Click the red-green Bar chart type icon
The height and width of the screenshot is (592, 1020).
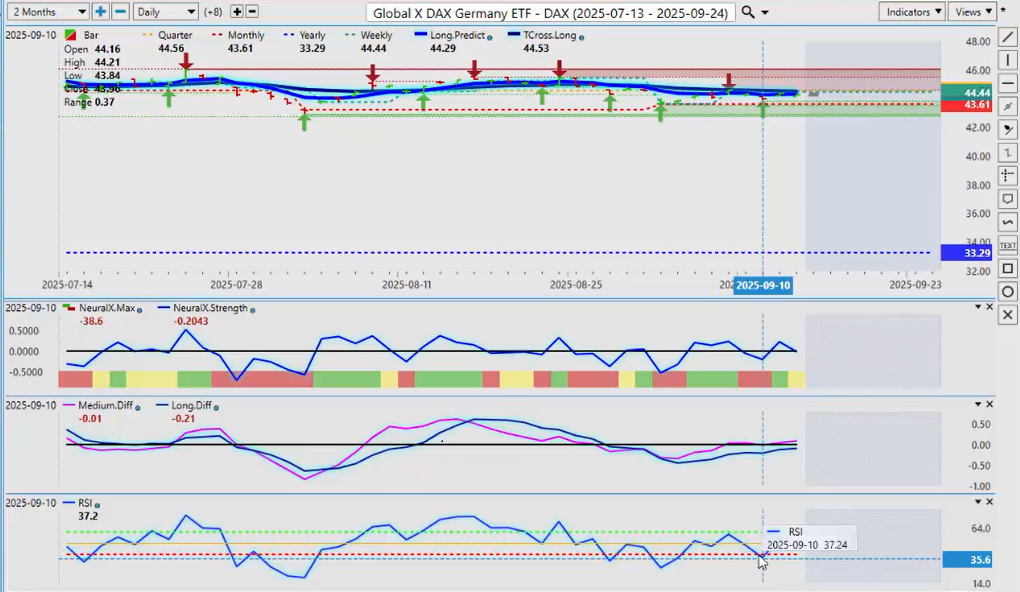point(70,35)
